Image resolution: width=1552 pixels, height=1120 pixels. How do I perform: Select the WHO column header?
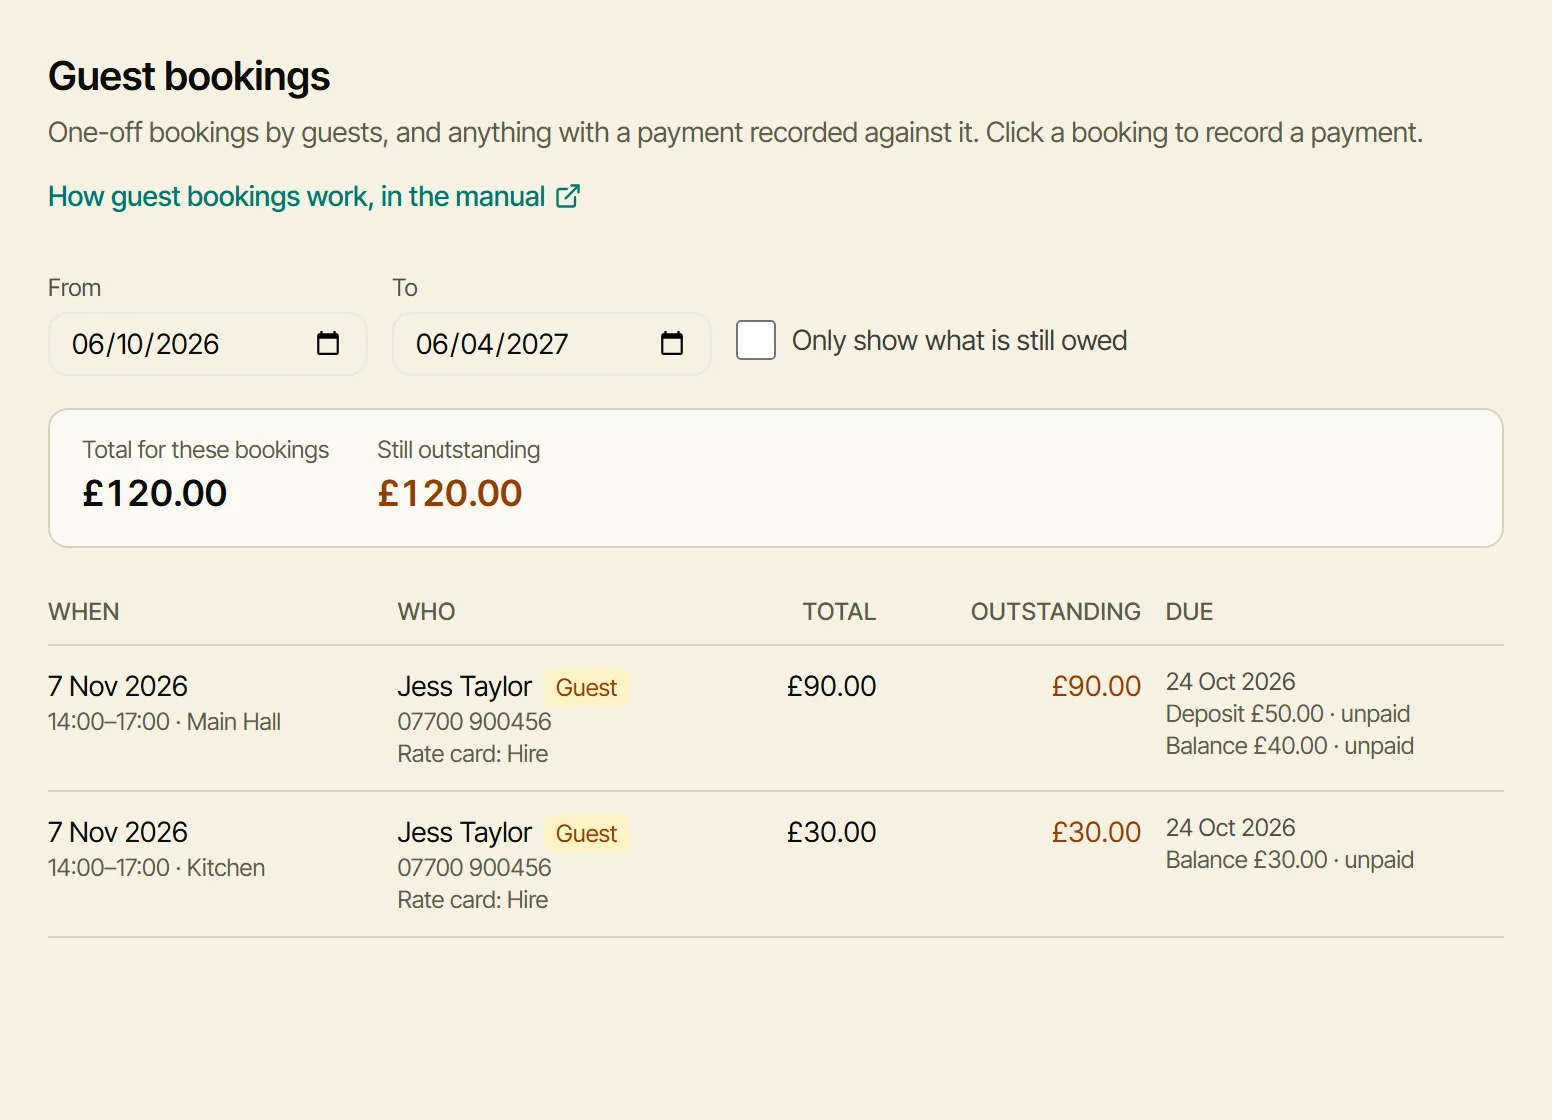click(426, 611)
